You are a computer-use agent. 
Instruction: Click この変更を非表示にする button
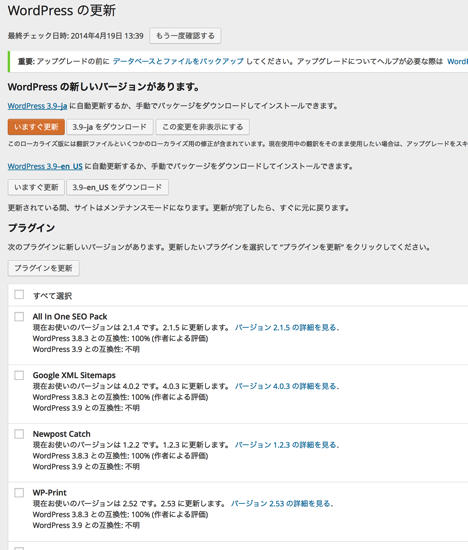tap(202, 127)
